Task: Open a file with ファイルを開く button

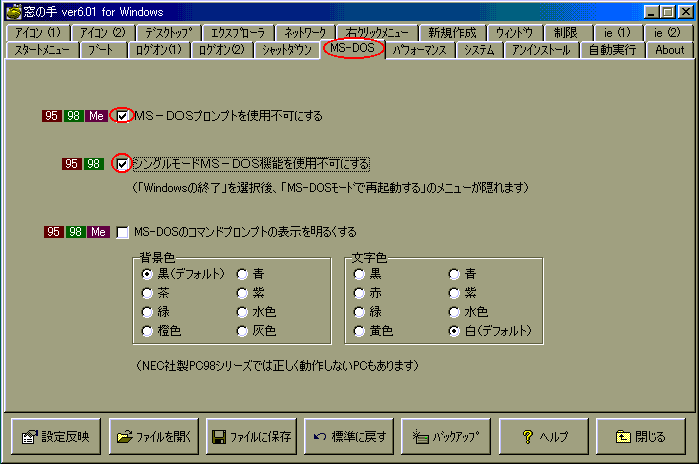Action: [154, 436]
